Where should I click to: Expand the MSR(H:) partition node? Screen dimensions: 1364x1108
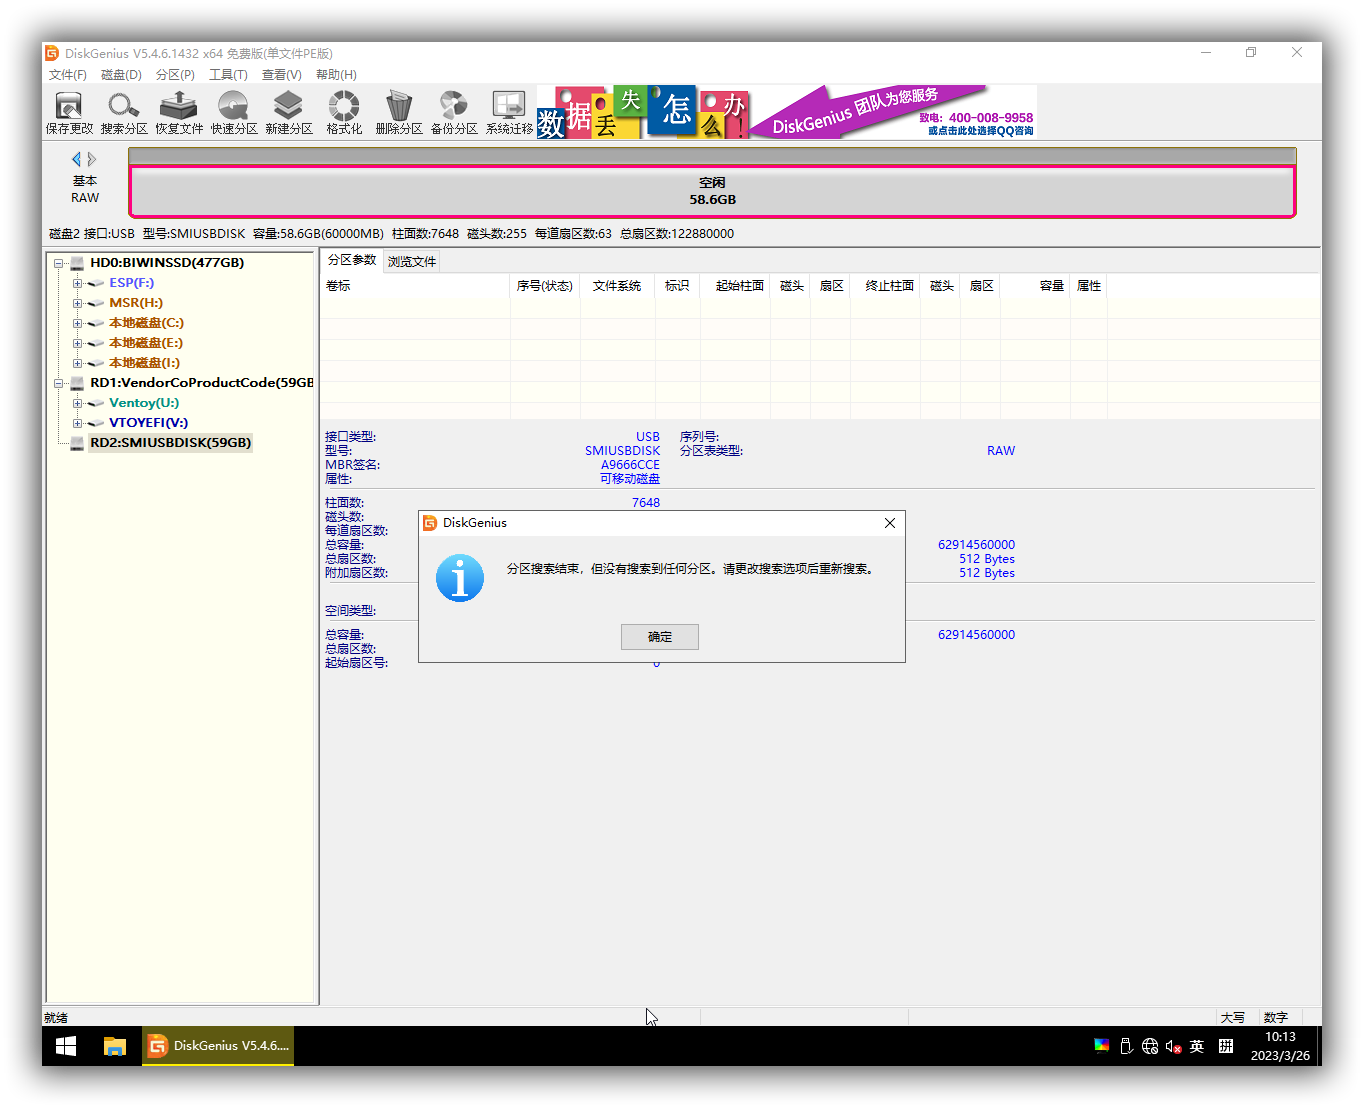pyautogui.click(x=77, y=303)
